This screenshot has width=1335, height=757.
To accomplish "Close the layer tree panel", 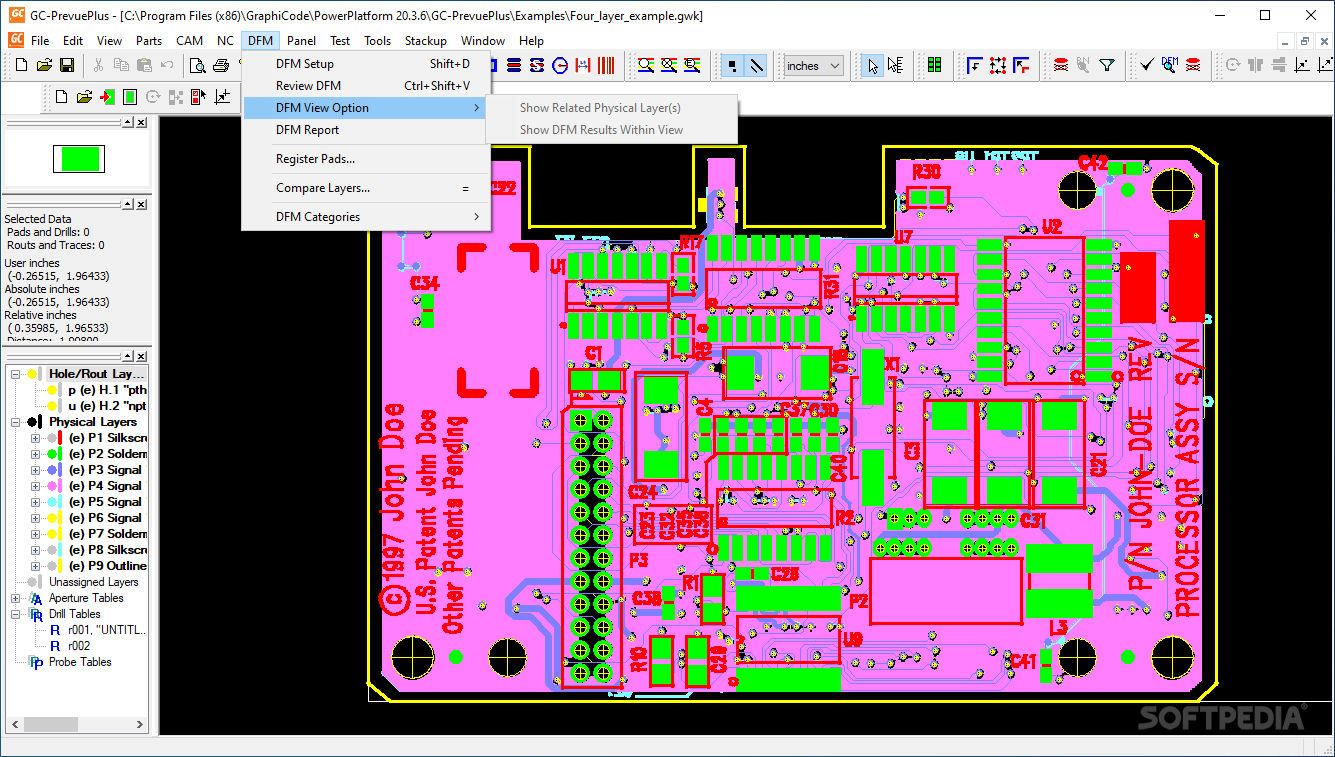I will pos(141,357).
